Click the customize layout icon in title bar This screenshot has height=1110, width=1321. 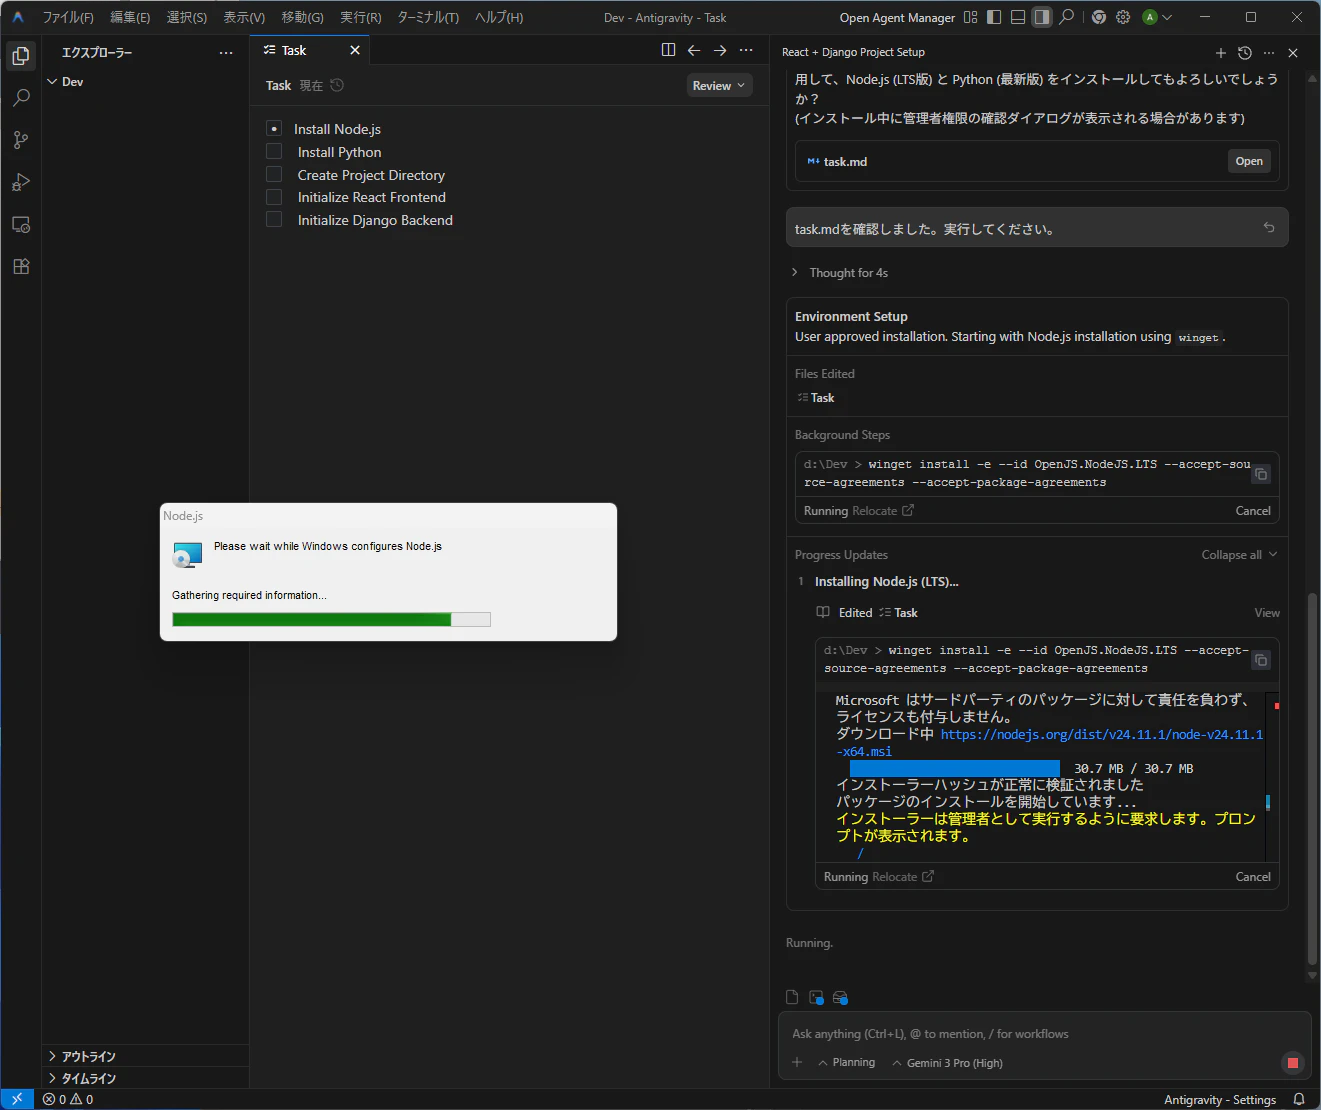pyautogui.click(x=970, y=17)
